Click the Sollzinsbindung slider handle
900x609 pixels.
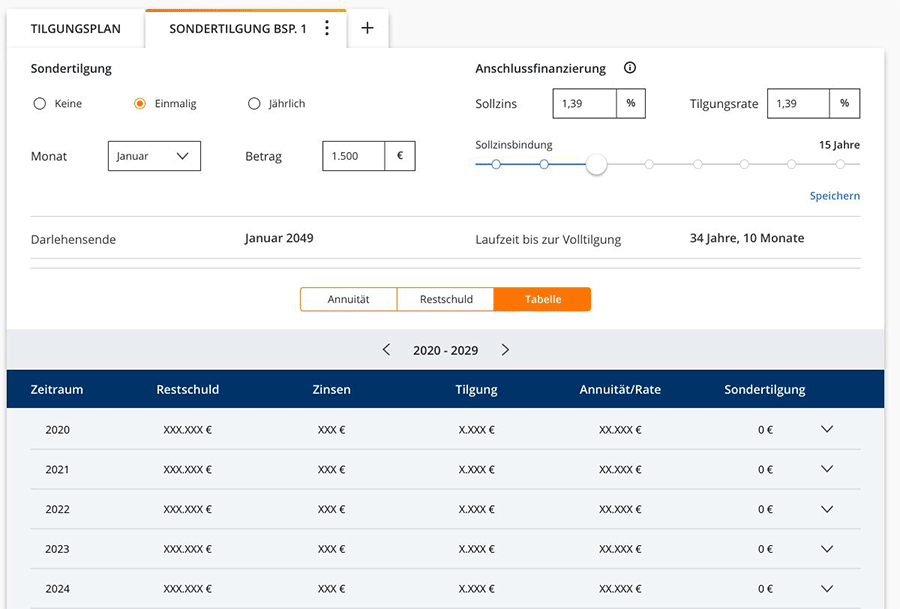(x=596, y=164)
